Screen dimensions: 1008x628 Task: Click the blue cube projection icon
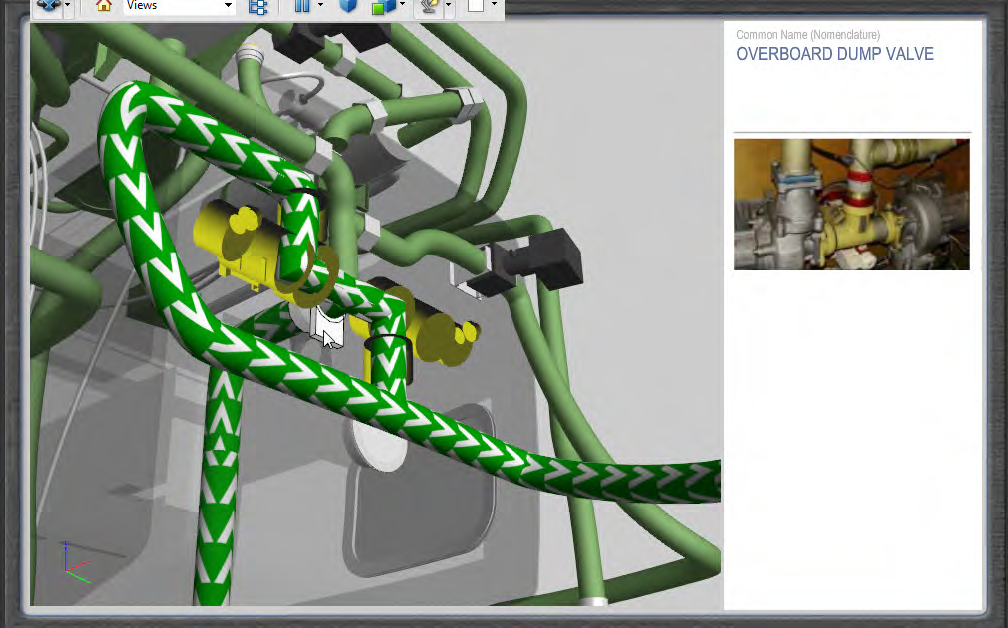point(348,6)
